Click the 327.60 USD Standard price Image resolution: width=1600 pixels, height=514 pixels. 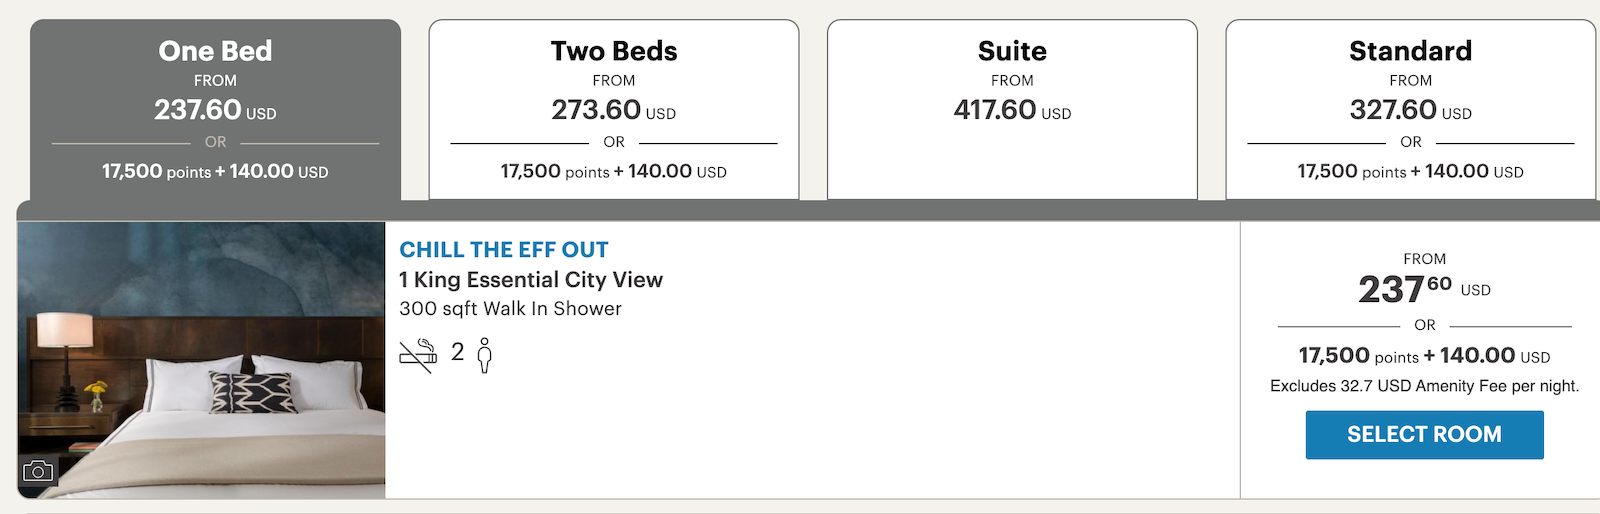coord(1410,110)
